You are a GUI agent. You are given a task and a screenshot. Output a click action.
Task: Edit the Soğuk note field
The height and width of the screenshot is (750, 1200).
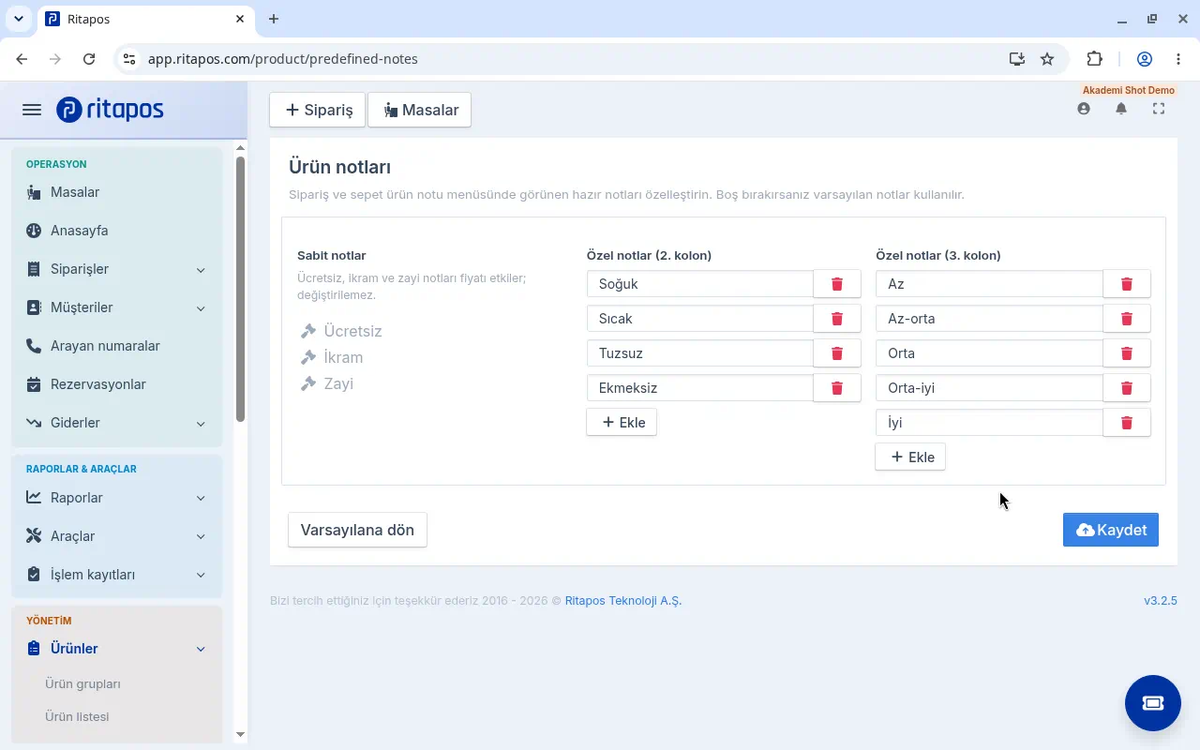(x=700, y=284)
